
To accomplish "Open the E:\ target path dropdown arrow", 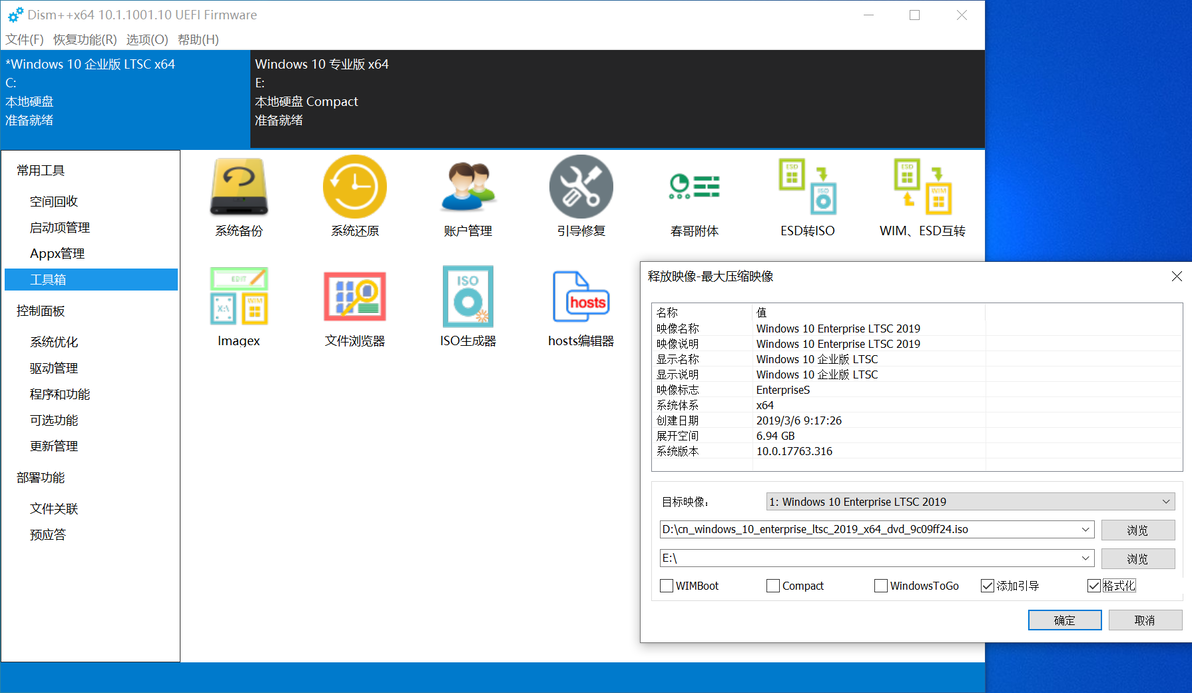I will (x=1085, y=559).
